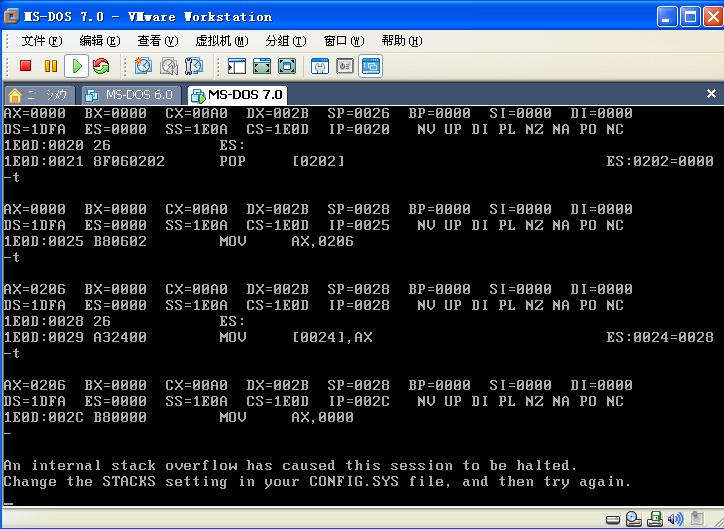Screen dimensions: 724x529
Task: Open the 窗口(W) menu
Action: (x=344, y=41)
